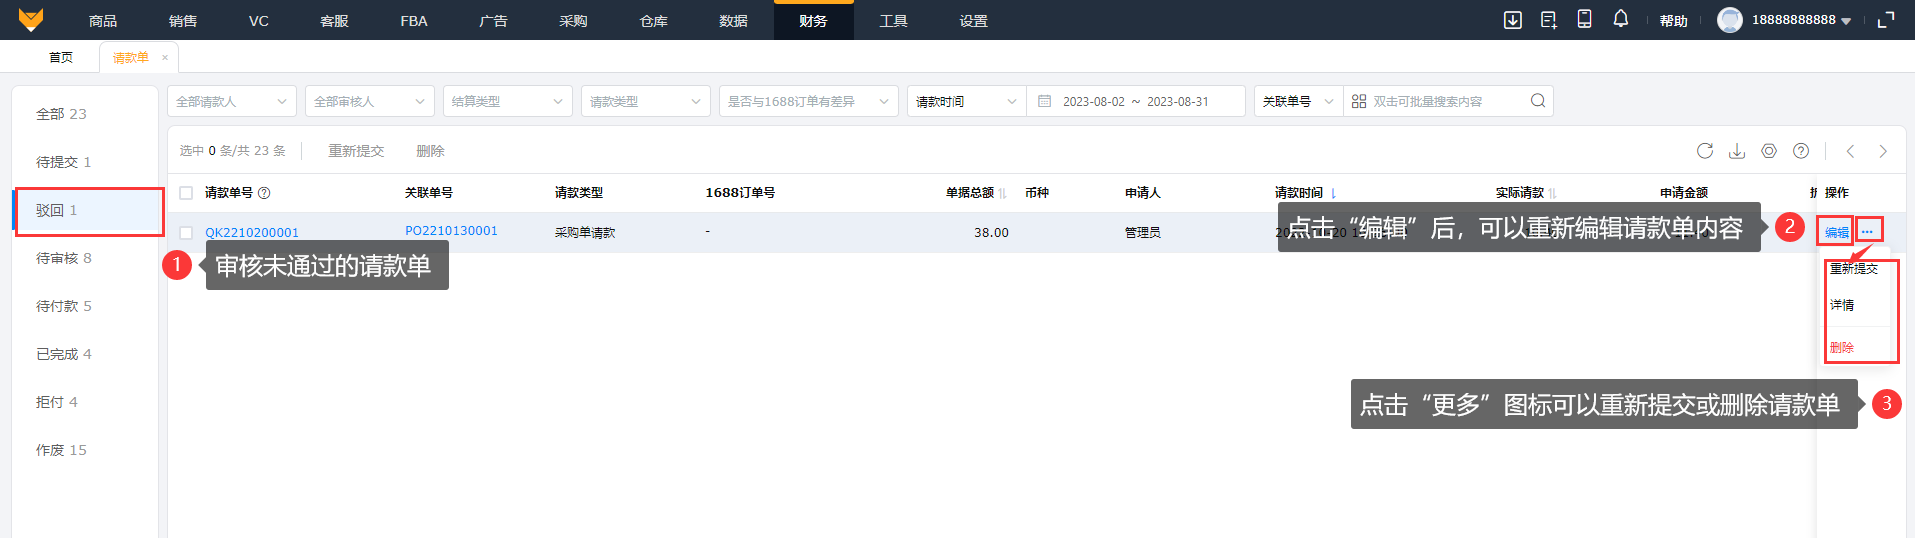1915x538 pixels.
Task: Open the 仓库 menu
Action: pos(653,20)
